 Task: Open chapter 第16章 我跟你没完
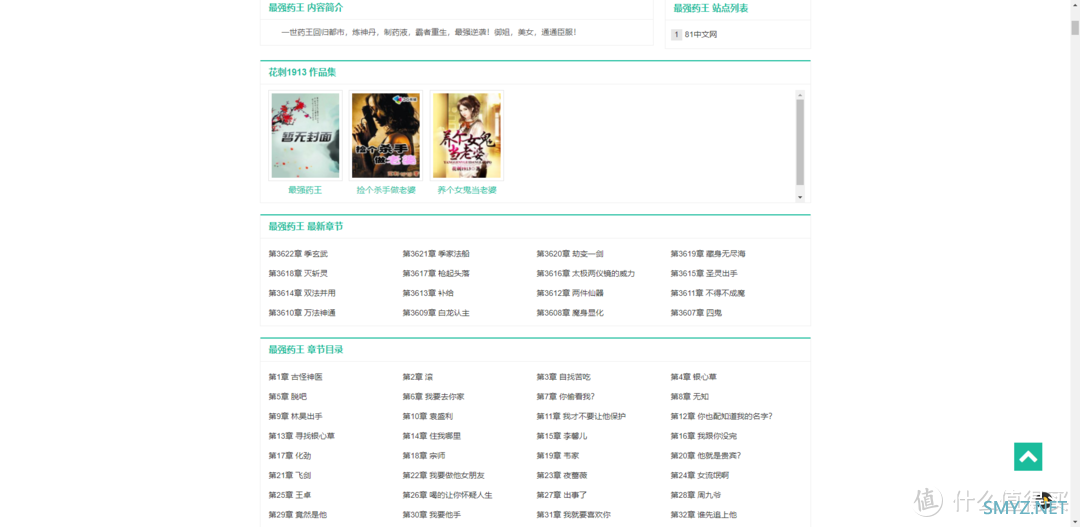tap(704, 436)
